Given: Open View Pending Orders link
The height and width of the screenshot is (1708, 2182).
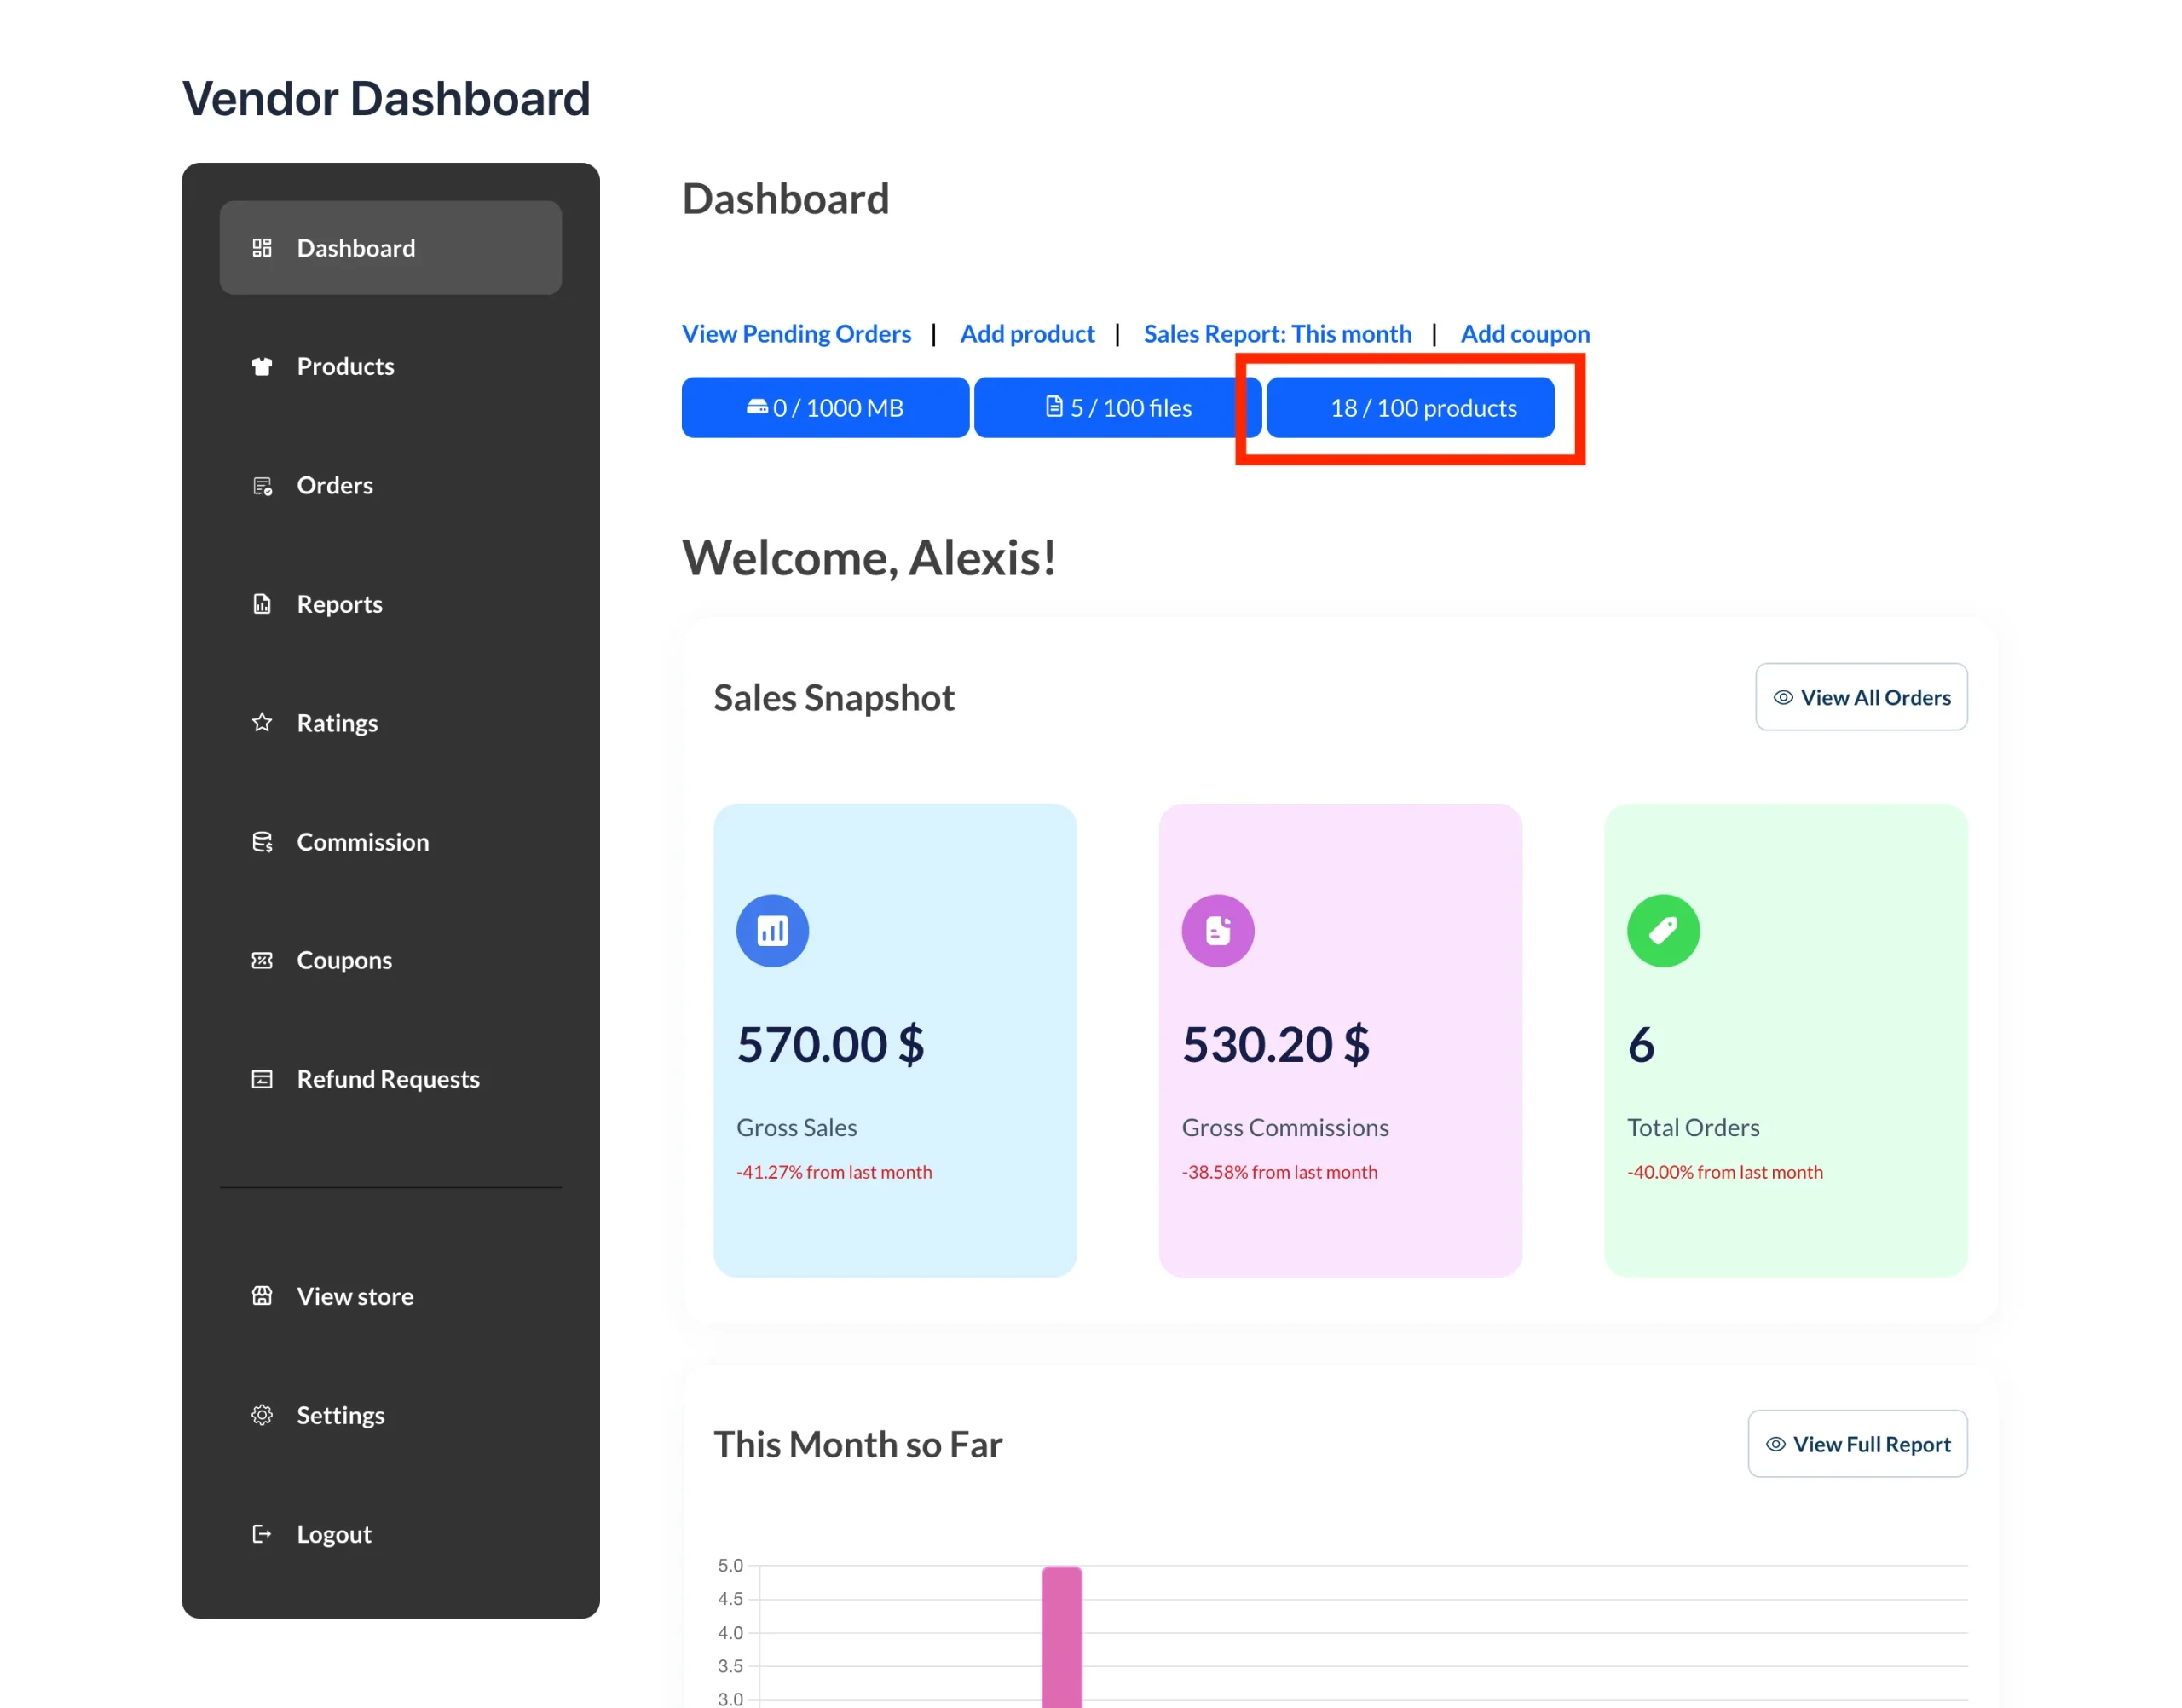Looking at the screenshot, I should click(796, 333).
